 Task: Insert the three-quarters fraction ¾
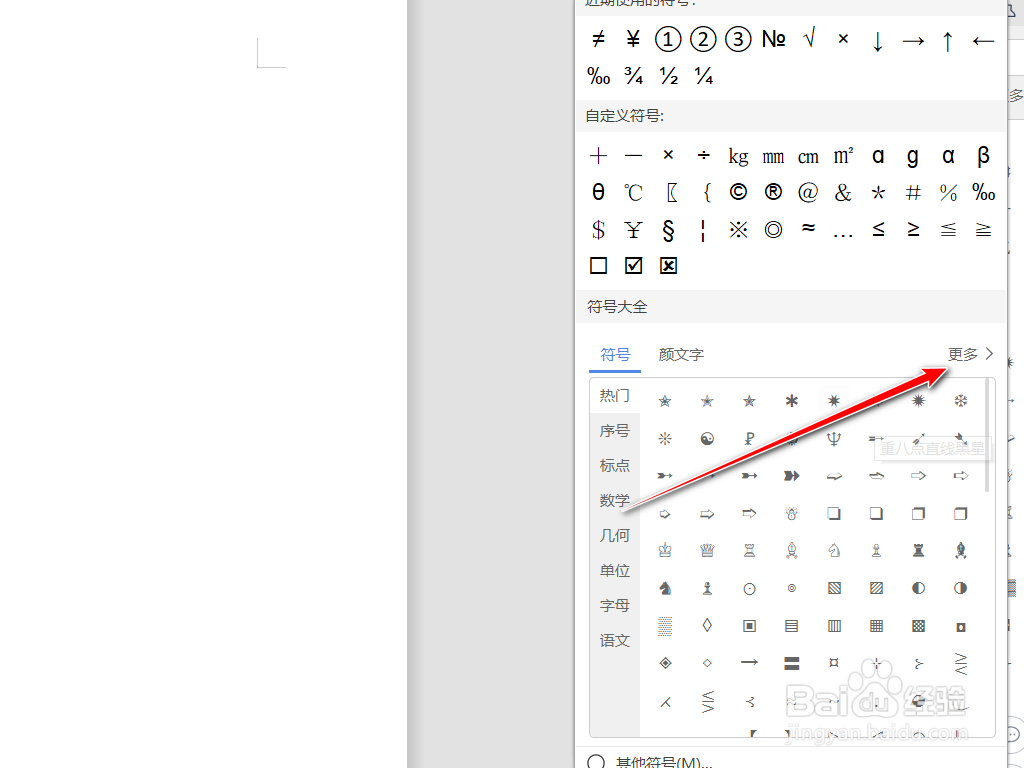(x=633, y=76)
